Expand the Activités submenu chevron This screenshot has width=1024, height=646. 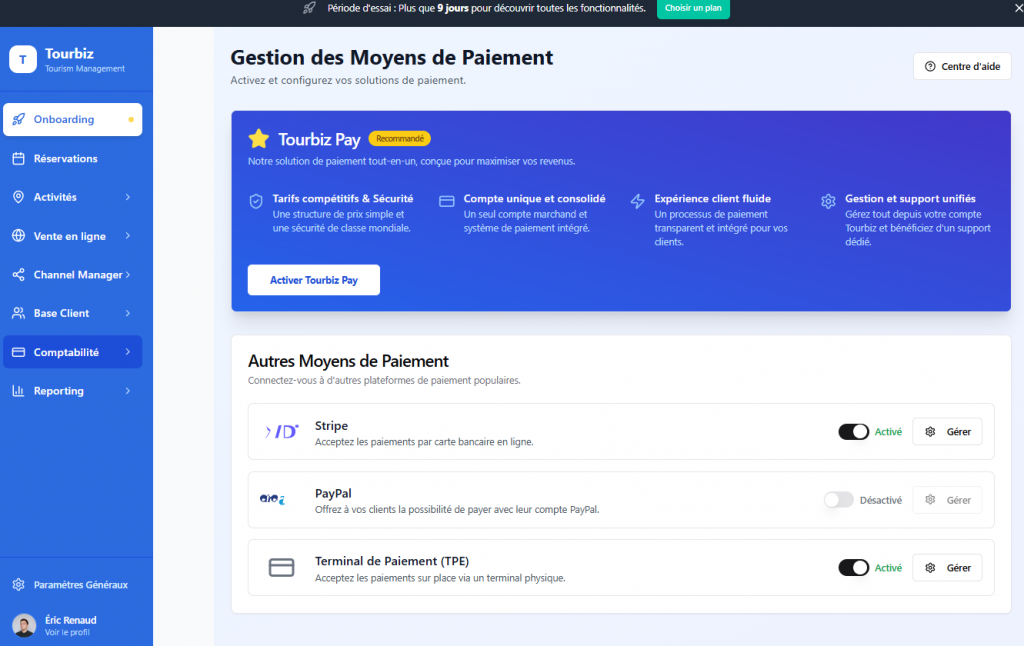click(128, 197)
